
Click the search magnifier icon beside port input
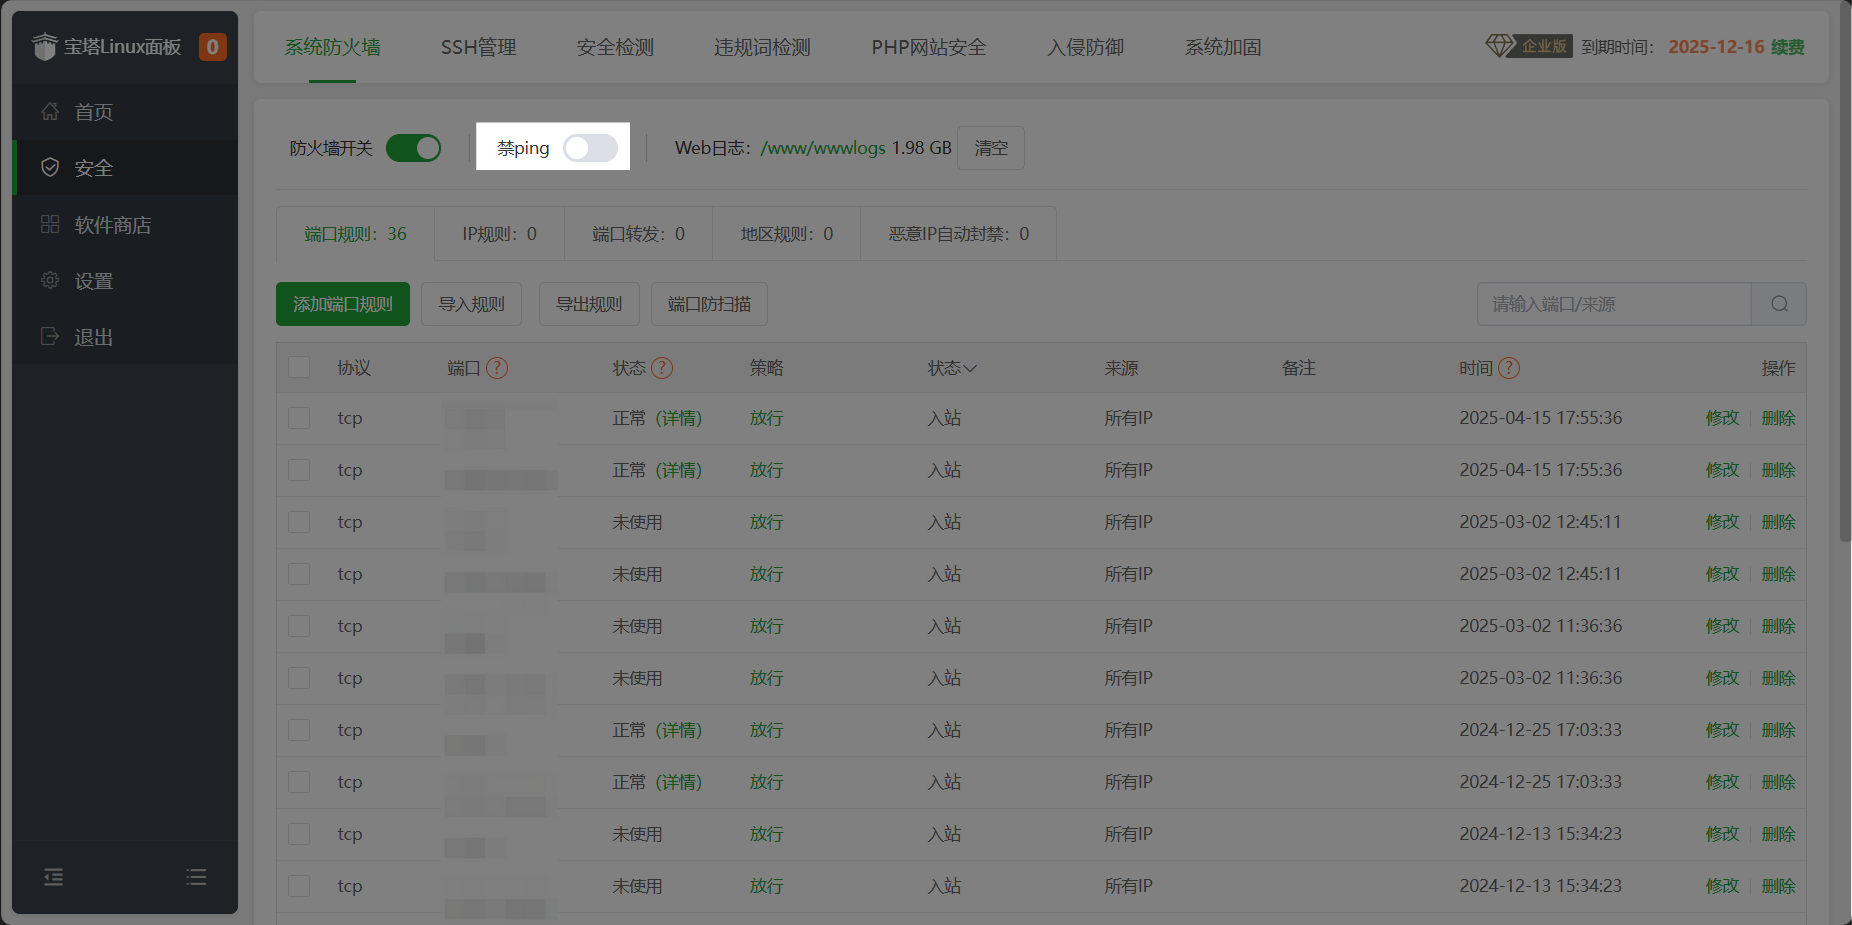[1779, 303]
